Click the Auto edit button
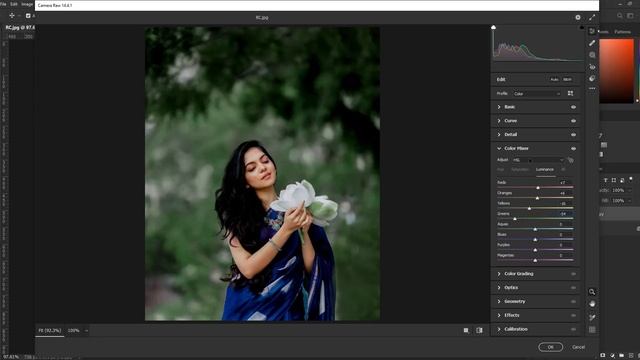This screenshot has width=640, height=360. tap(554, 80)
